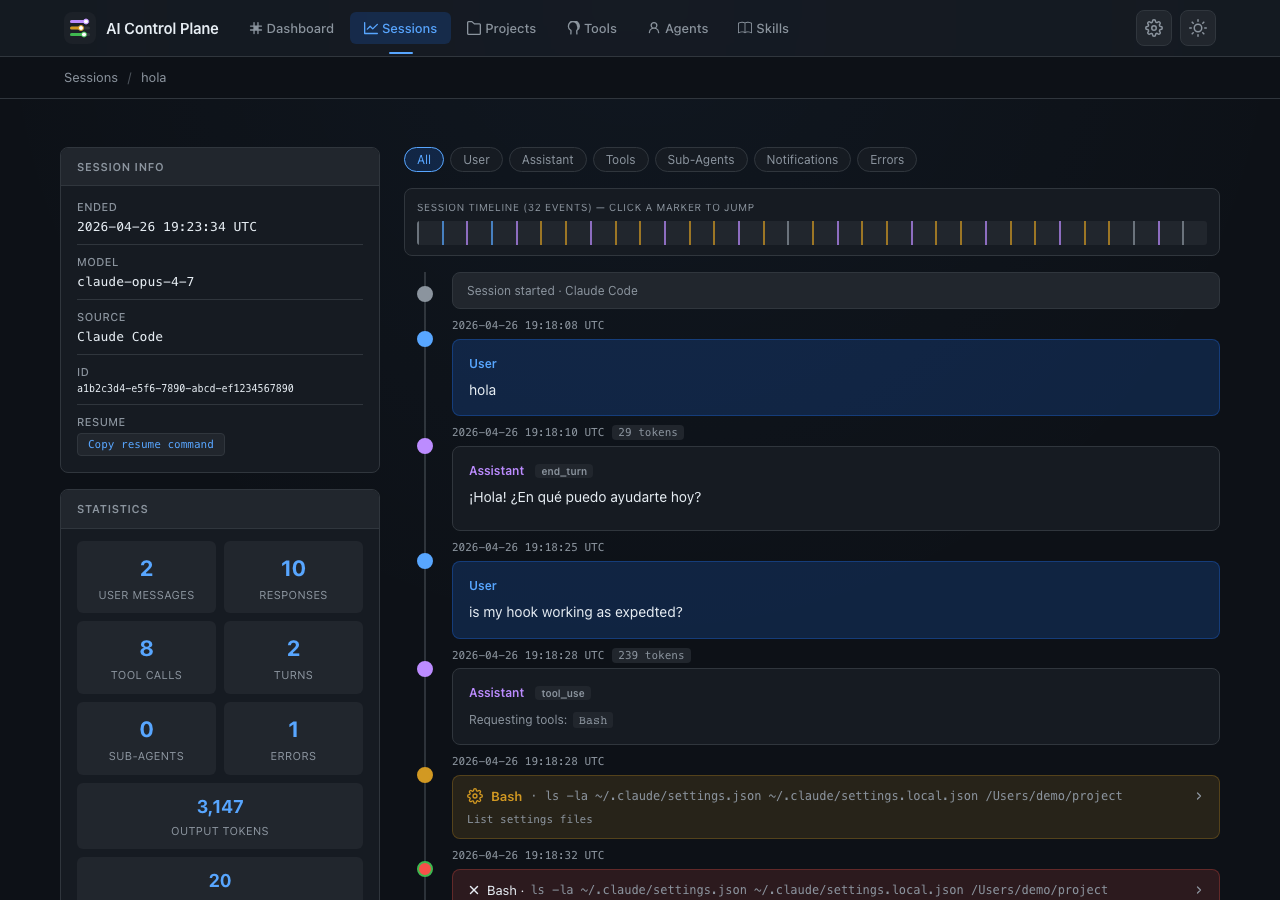Open the Tools nav item in the header

click(x=592, y=28)
